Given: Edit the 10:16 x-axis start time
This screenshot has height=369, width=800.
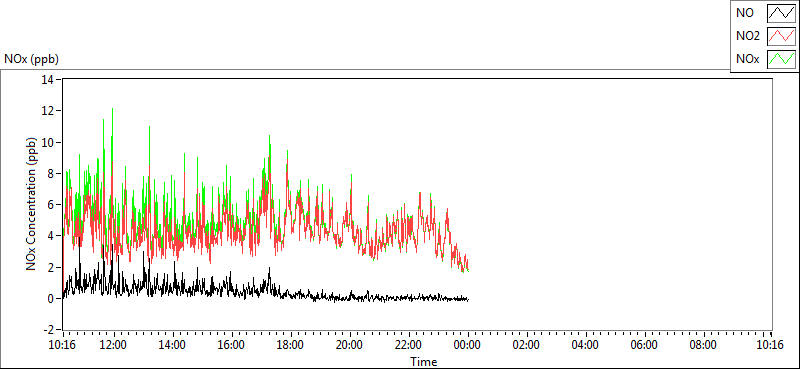Looking at the screenshot, I should click(62, 345).
